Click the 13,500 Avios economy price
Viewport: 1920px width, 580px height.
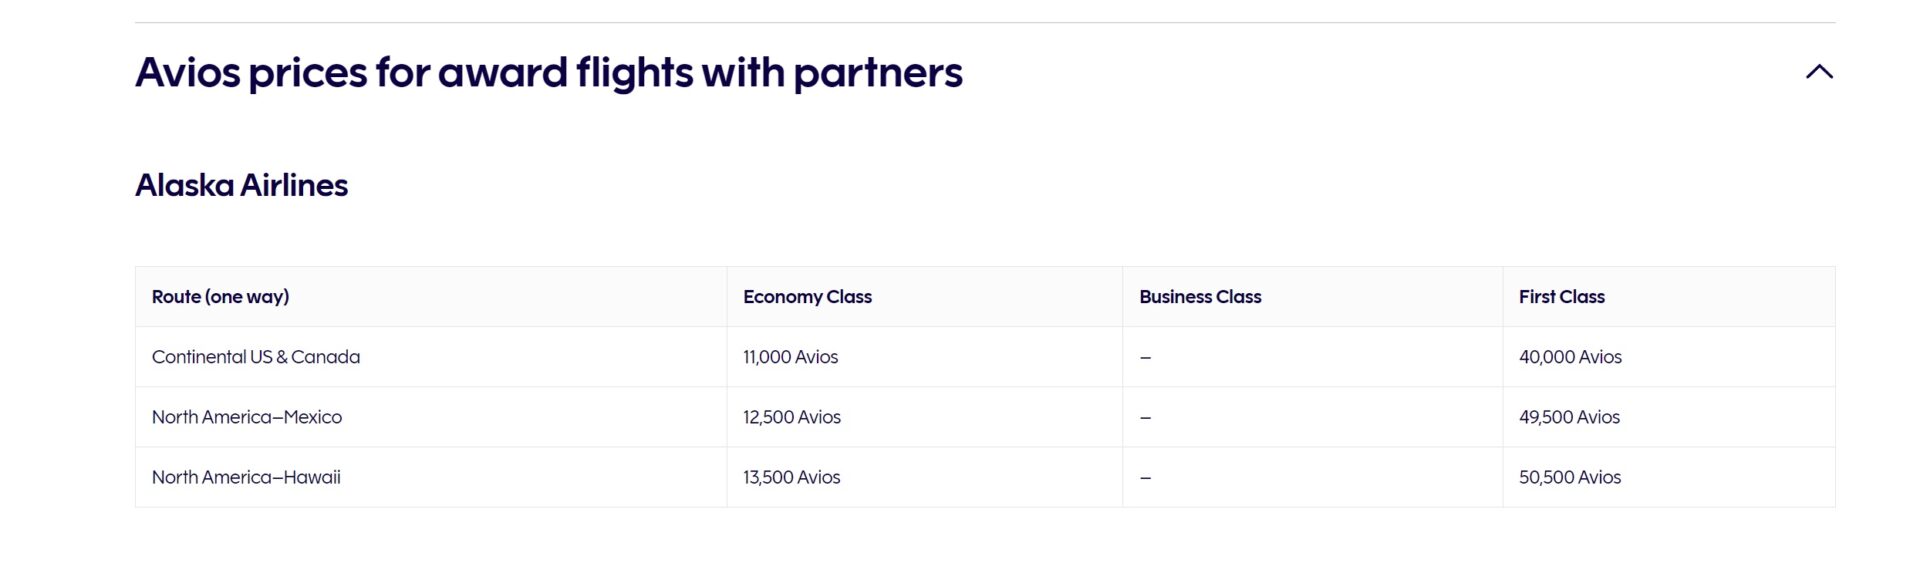point(791,477)
